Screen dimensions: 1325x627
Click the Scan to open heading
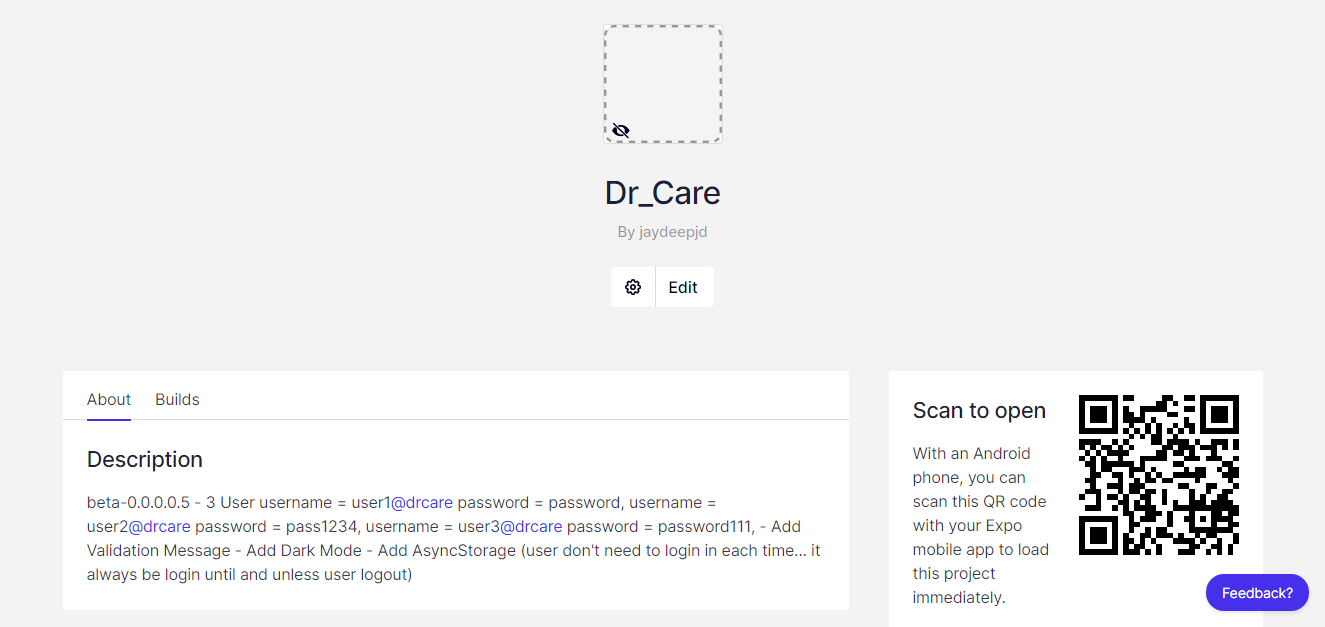tap(979, 410)
